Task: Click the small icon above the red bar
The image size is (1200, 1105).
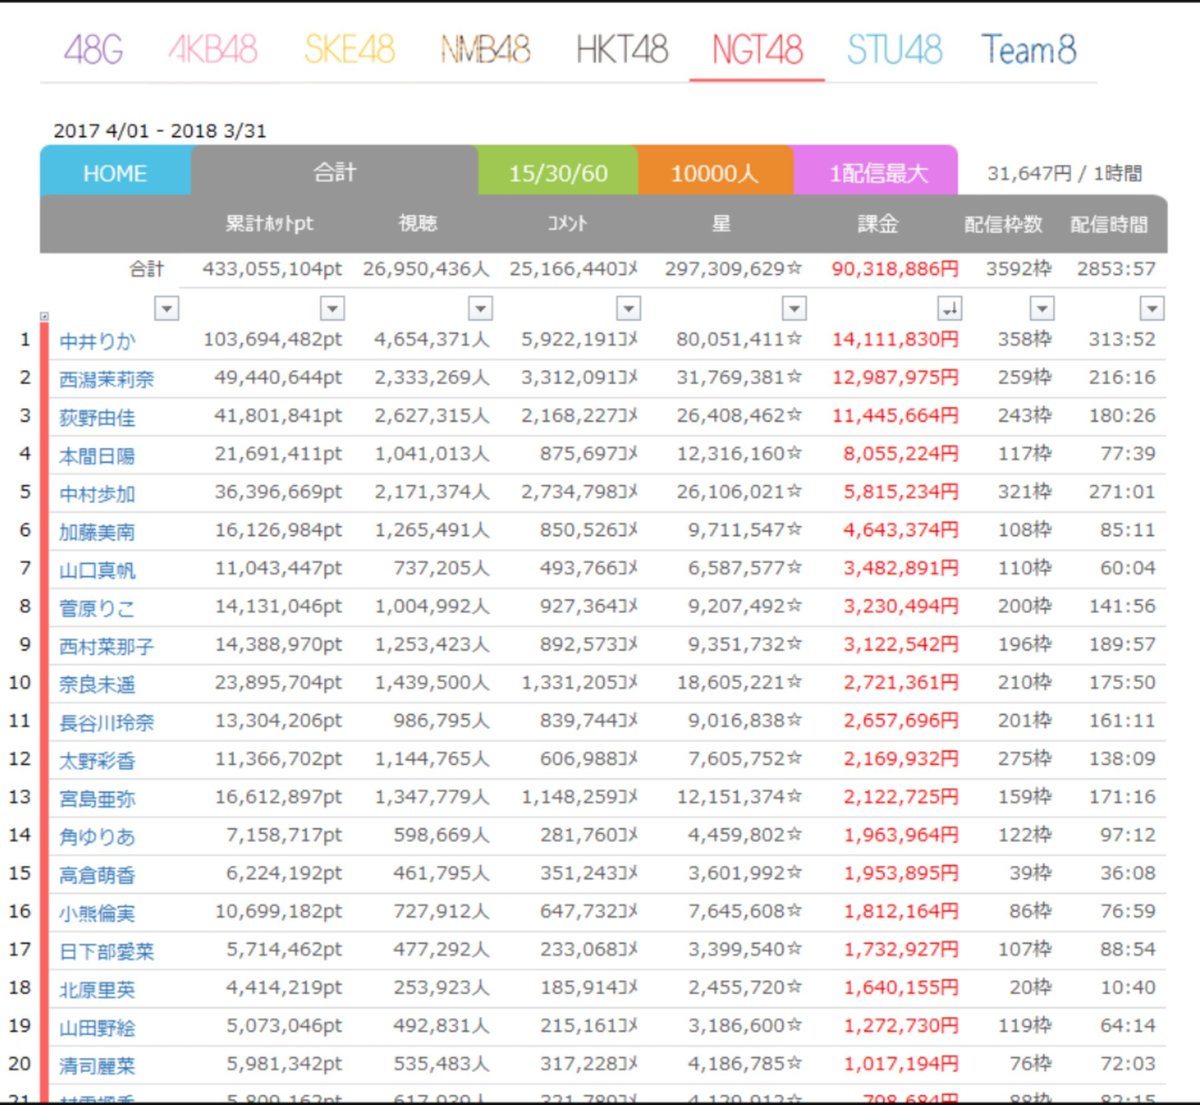Action: [x=44, y=317]
